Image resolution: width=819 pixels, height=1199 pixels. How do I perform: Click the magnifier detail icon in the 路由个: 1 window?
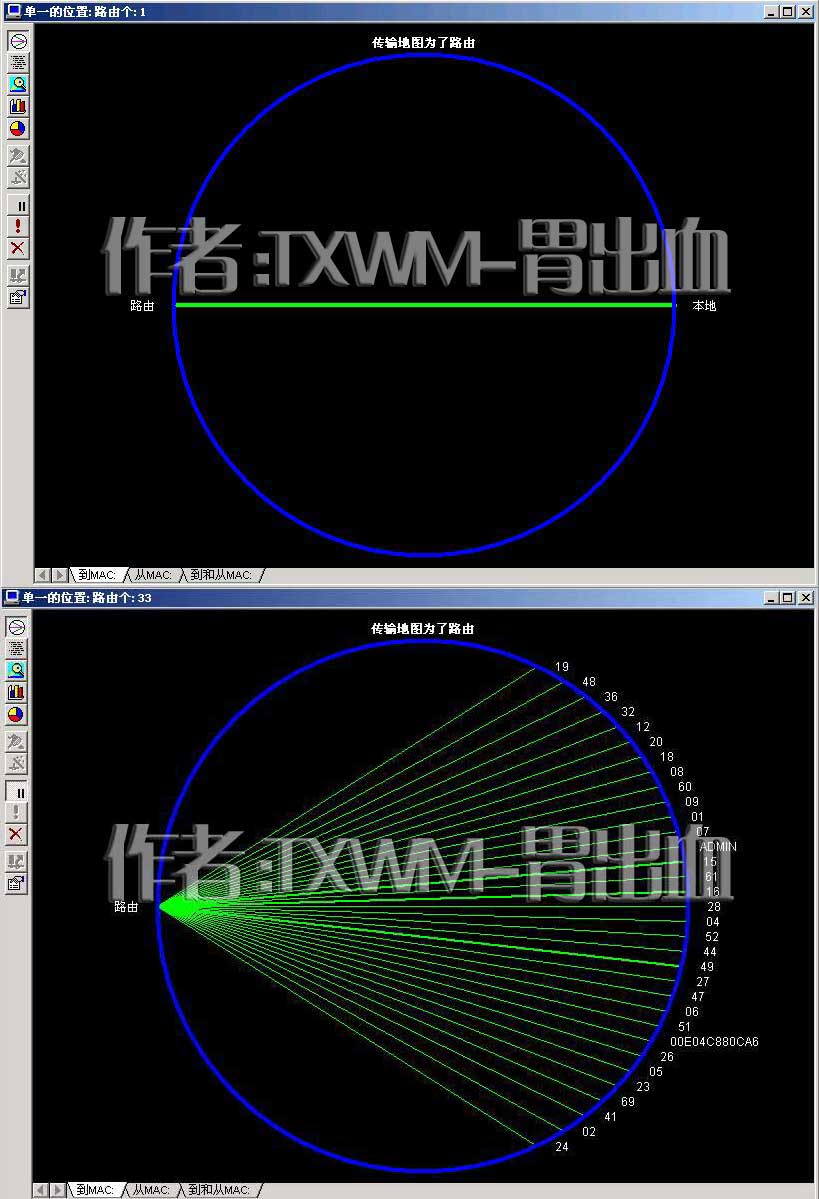(18, 84)
